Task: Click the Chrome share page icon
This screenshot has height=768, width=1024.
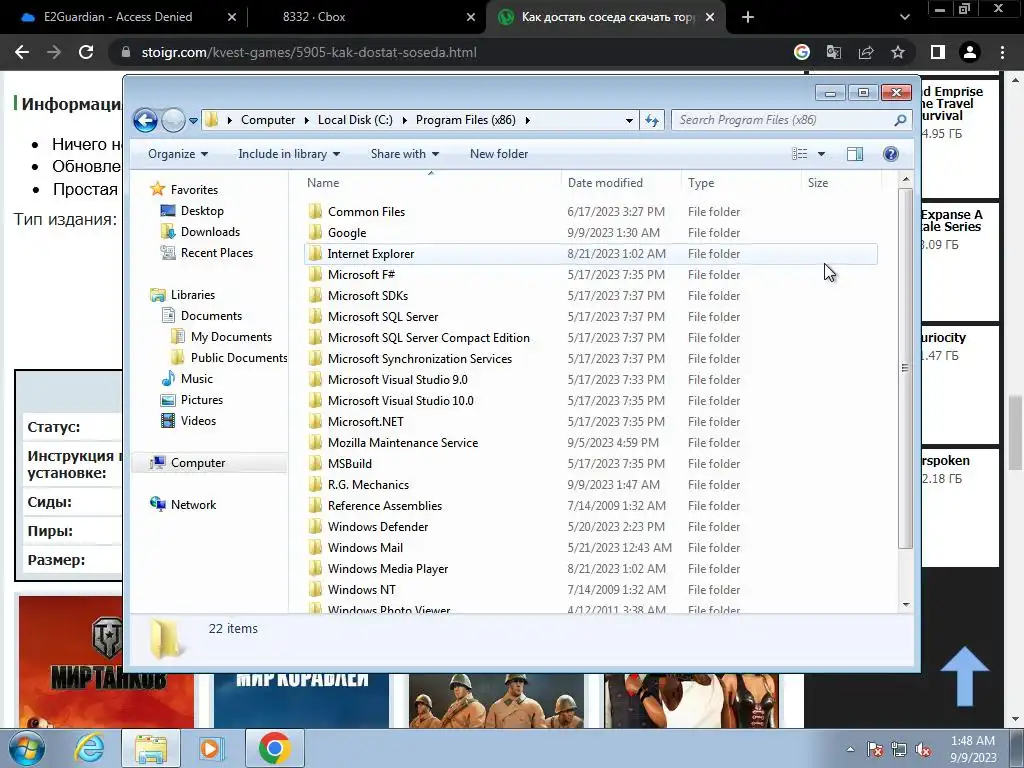Action: pyautogui.click(x=866, y=52)
